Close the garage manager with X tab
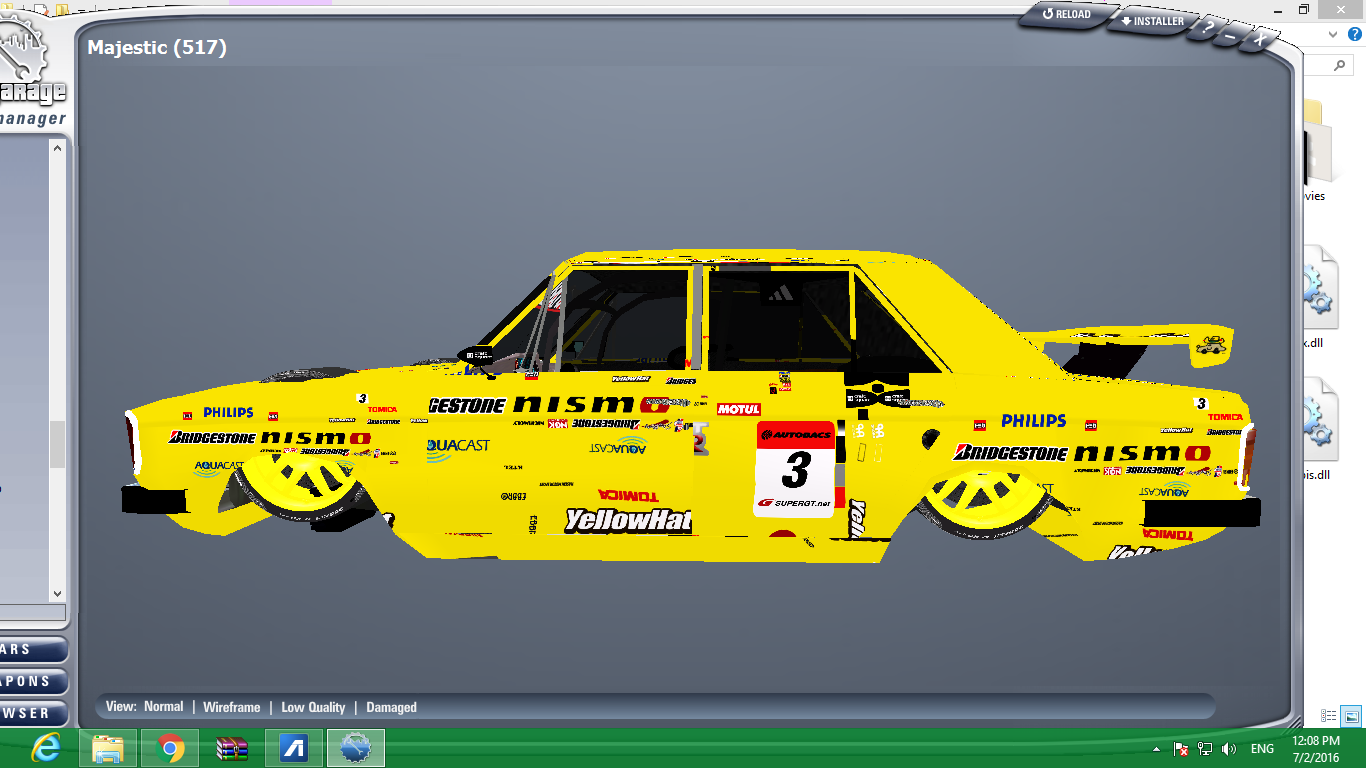This screenshot has width=1366, height=768. click(x=1262, y=40)
